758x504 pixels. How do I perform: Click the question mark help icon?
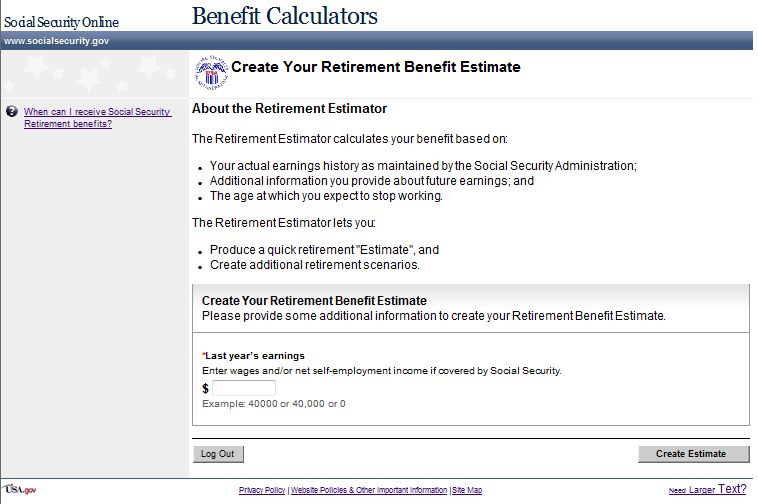coord(11,112)
